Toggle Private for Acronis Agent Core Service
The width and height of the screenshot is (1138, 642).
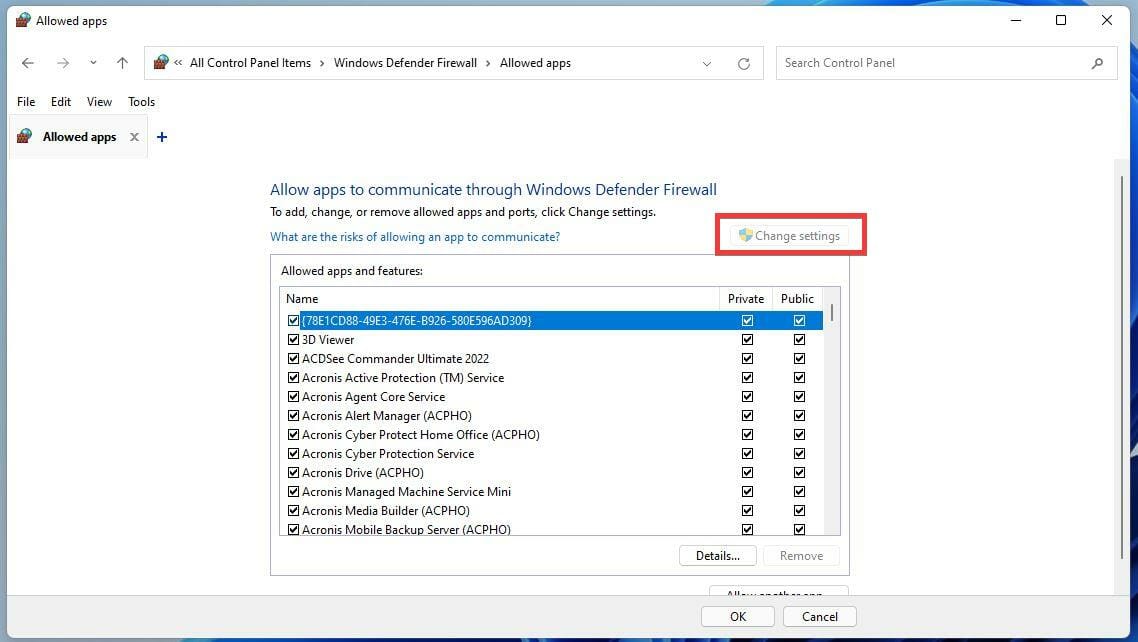(747, 396)
